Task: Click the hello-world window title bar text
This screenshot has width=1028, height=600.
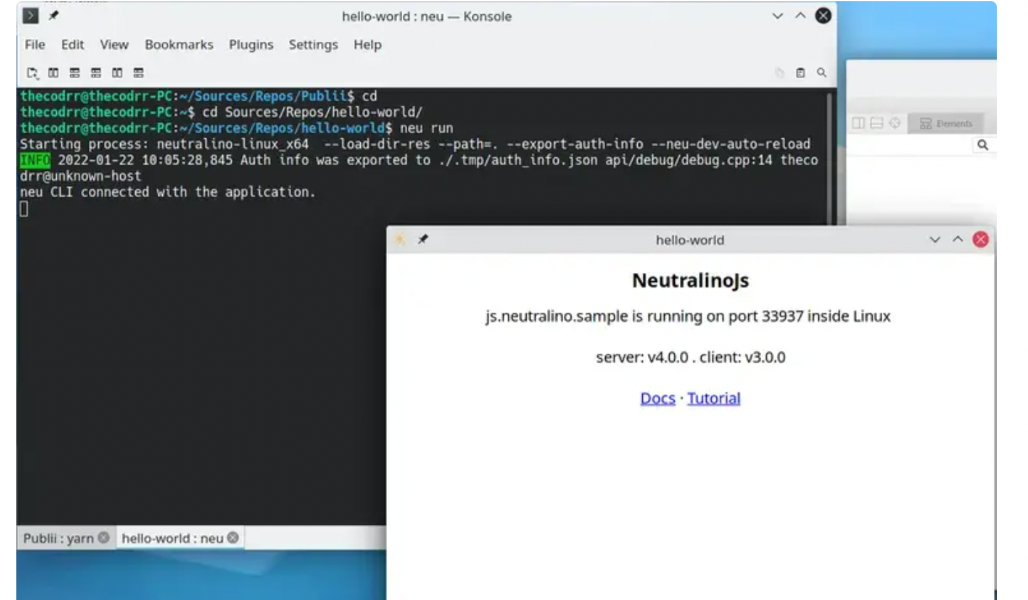Action: coord(690,240)
